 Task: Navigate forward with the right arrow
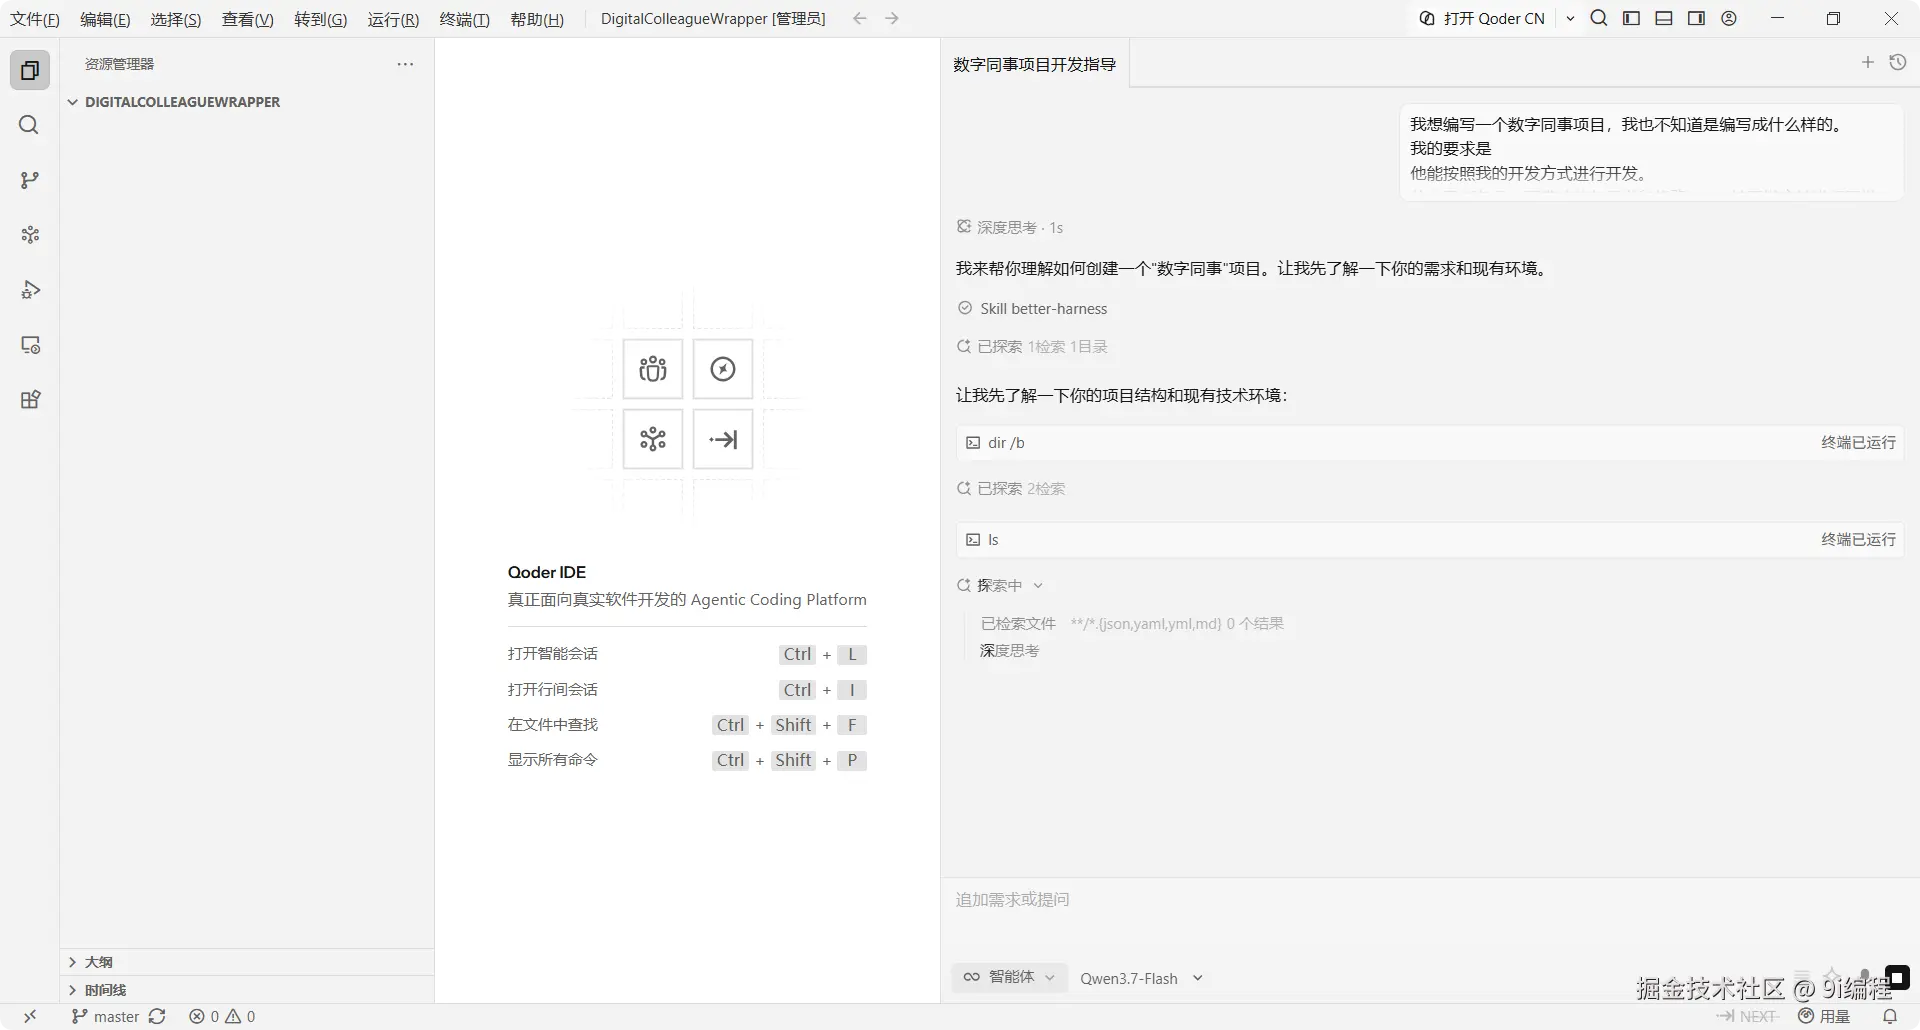point(892,18)
